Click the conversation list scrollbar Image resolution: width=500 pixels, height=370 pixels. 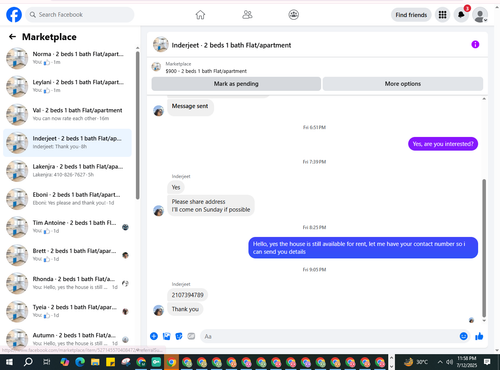click(x=137, y=125)
